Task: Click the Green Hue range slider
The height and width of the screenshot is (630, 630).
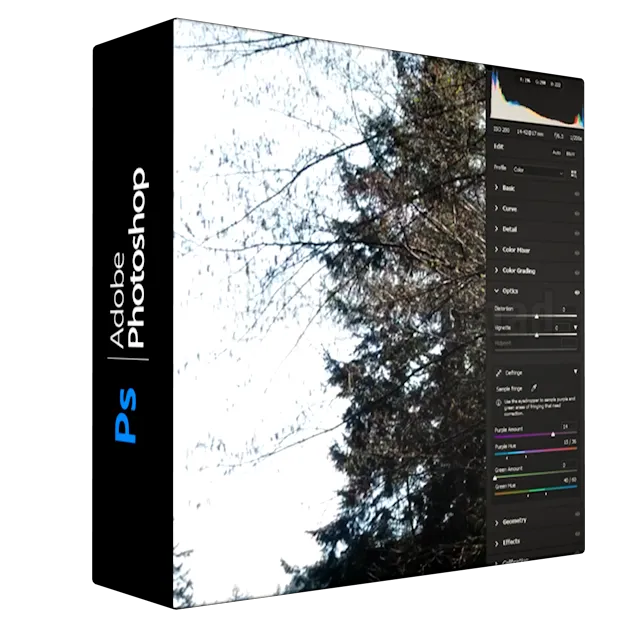Action: (x=536, y=490)
